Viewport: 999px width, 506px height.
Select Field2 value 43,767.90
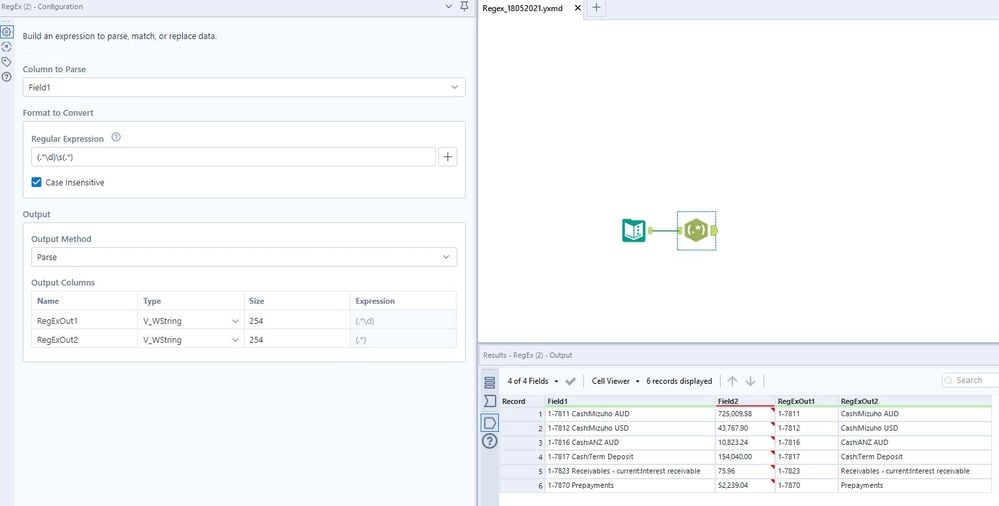(745, 428)
